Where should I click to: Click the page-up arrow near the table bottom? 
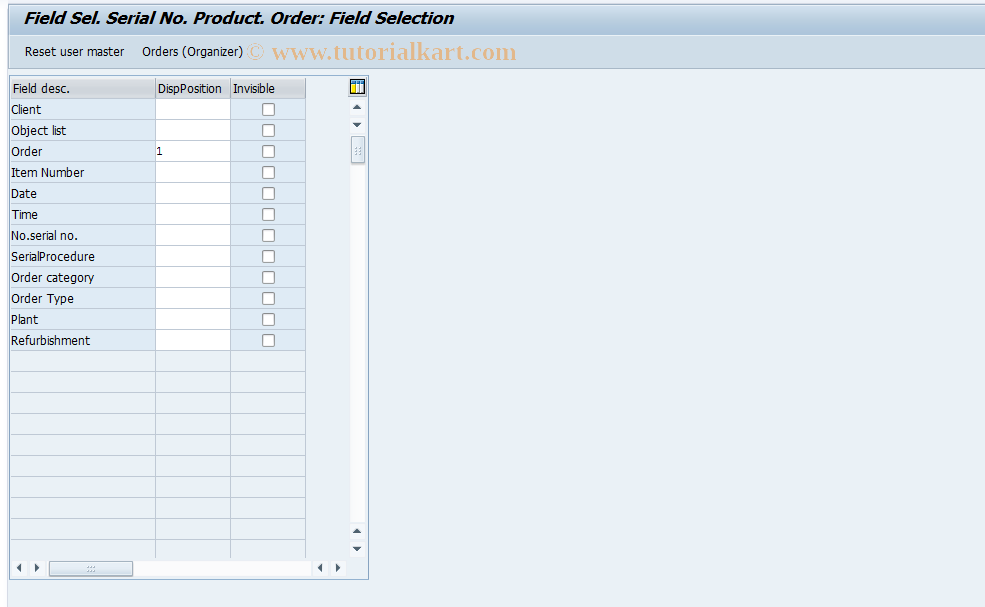tap(357, 531)
